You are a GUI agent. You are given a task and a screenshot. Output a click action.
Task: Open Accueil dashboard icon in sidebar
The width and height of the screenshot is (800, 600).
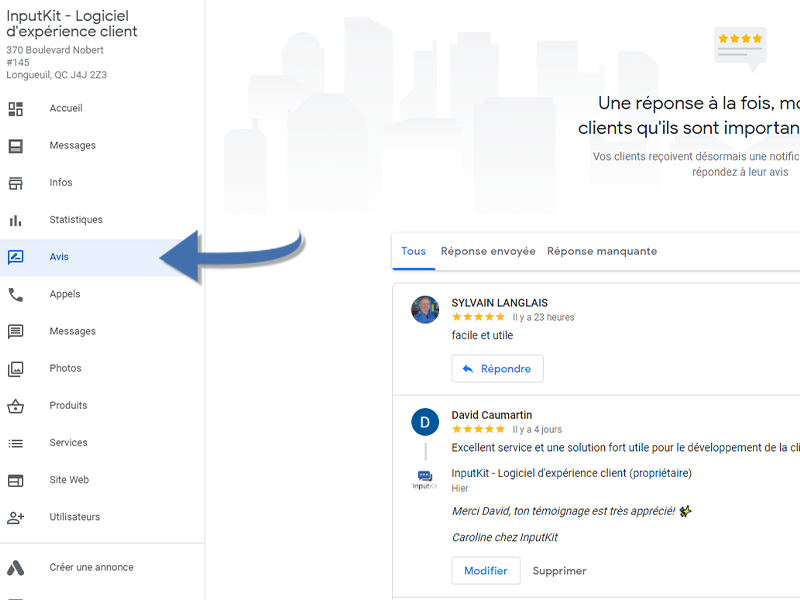click(x=16, y=109)
